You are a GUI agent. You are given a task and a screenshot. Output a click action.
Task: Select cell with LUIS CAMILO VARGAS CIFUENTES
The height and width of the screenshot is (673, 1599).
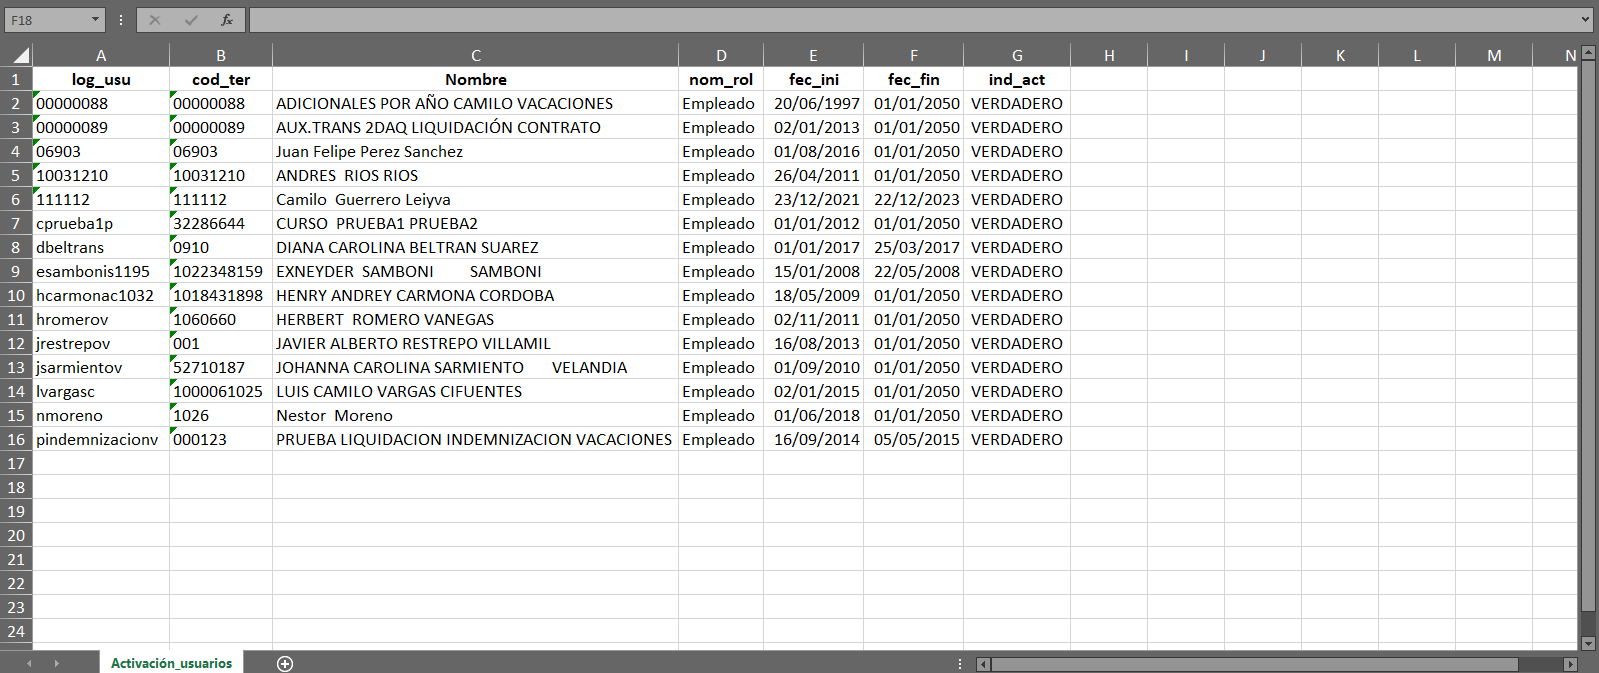[476, 391]
